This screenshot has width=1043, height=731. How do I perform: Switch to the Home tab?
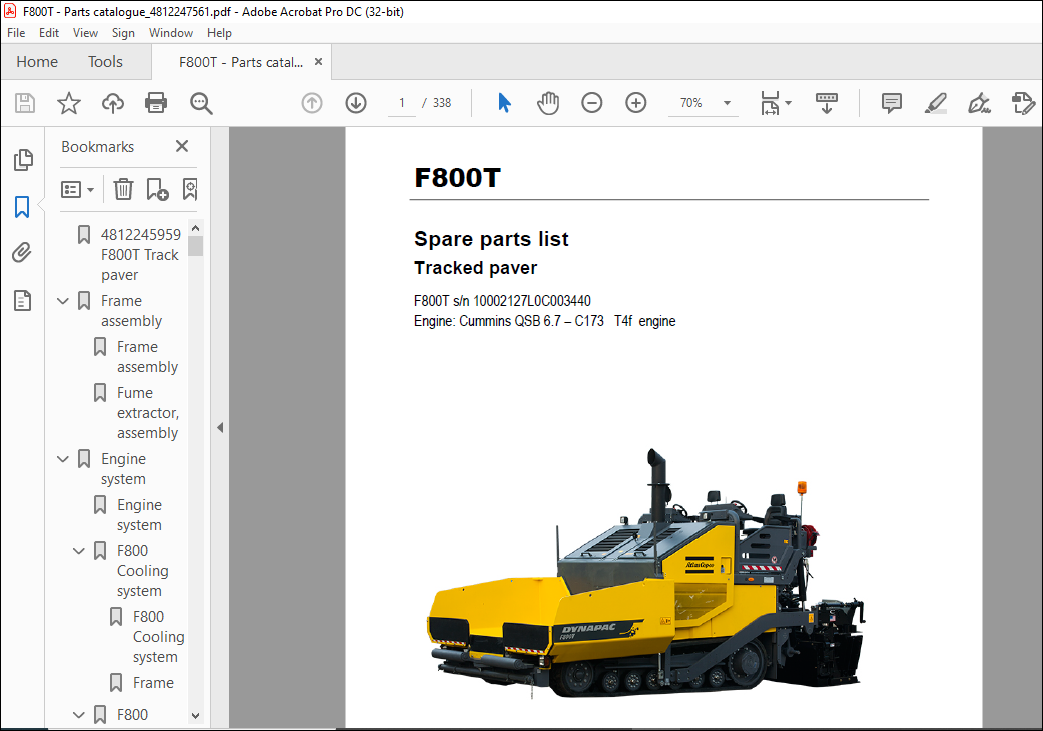point(37,62)
